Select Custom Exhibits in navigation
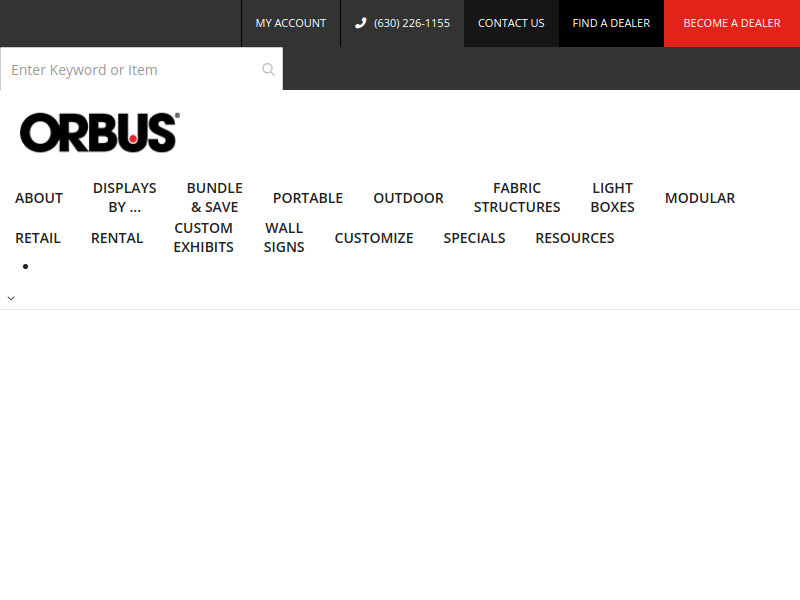This screenshot has width=800, height=600. coord(204,237)
